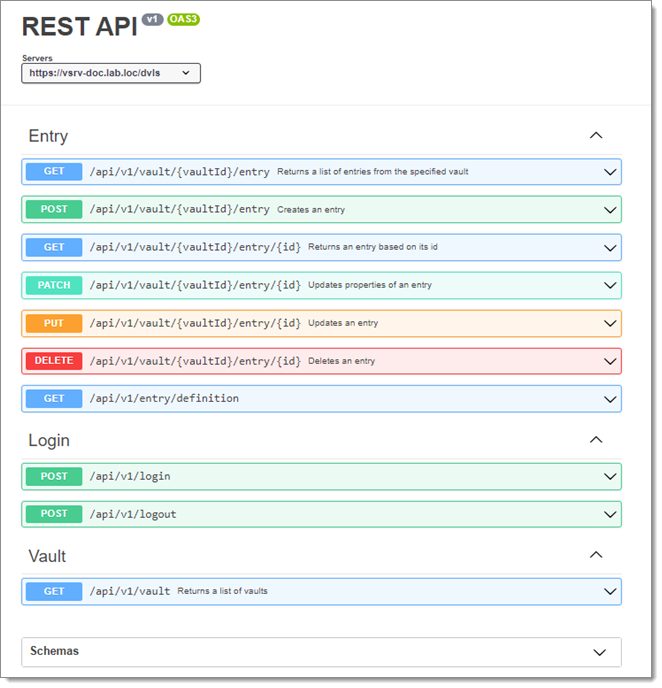Expand arrow for DELETE entry row
Image resolution: width=662 pixels, height=688 pixels.
click(x=610, y=362)
